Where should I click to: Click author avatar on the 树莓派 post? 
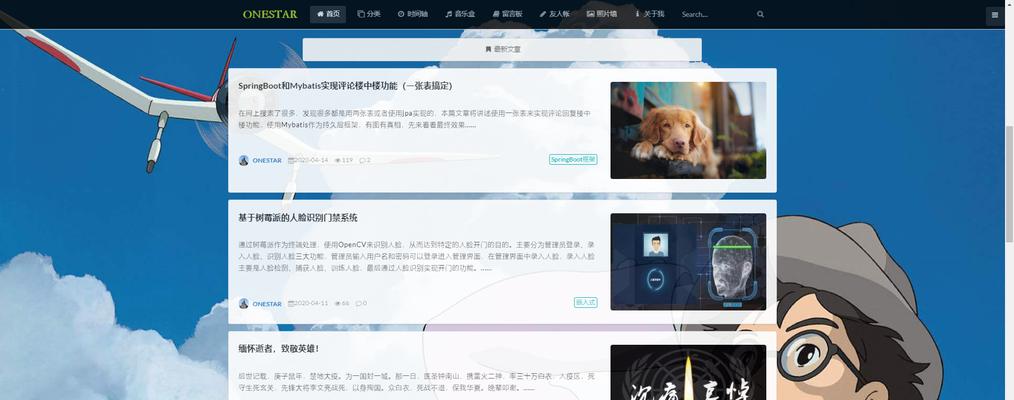[244, 304]
